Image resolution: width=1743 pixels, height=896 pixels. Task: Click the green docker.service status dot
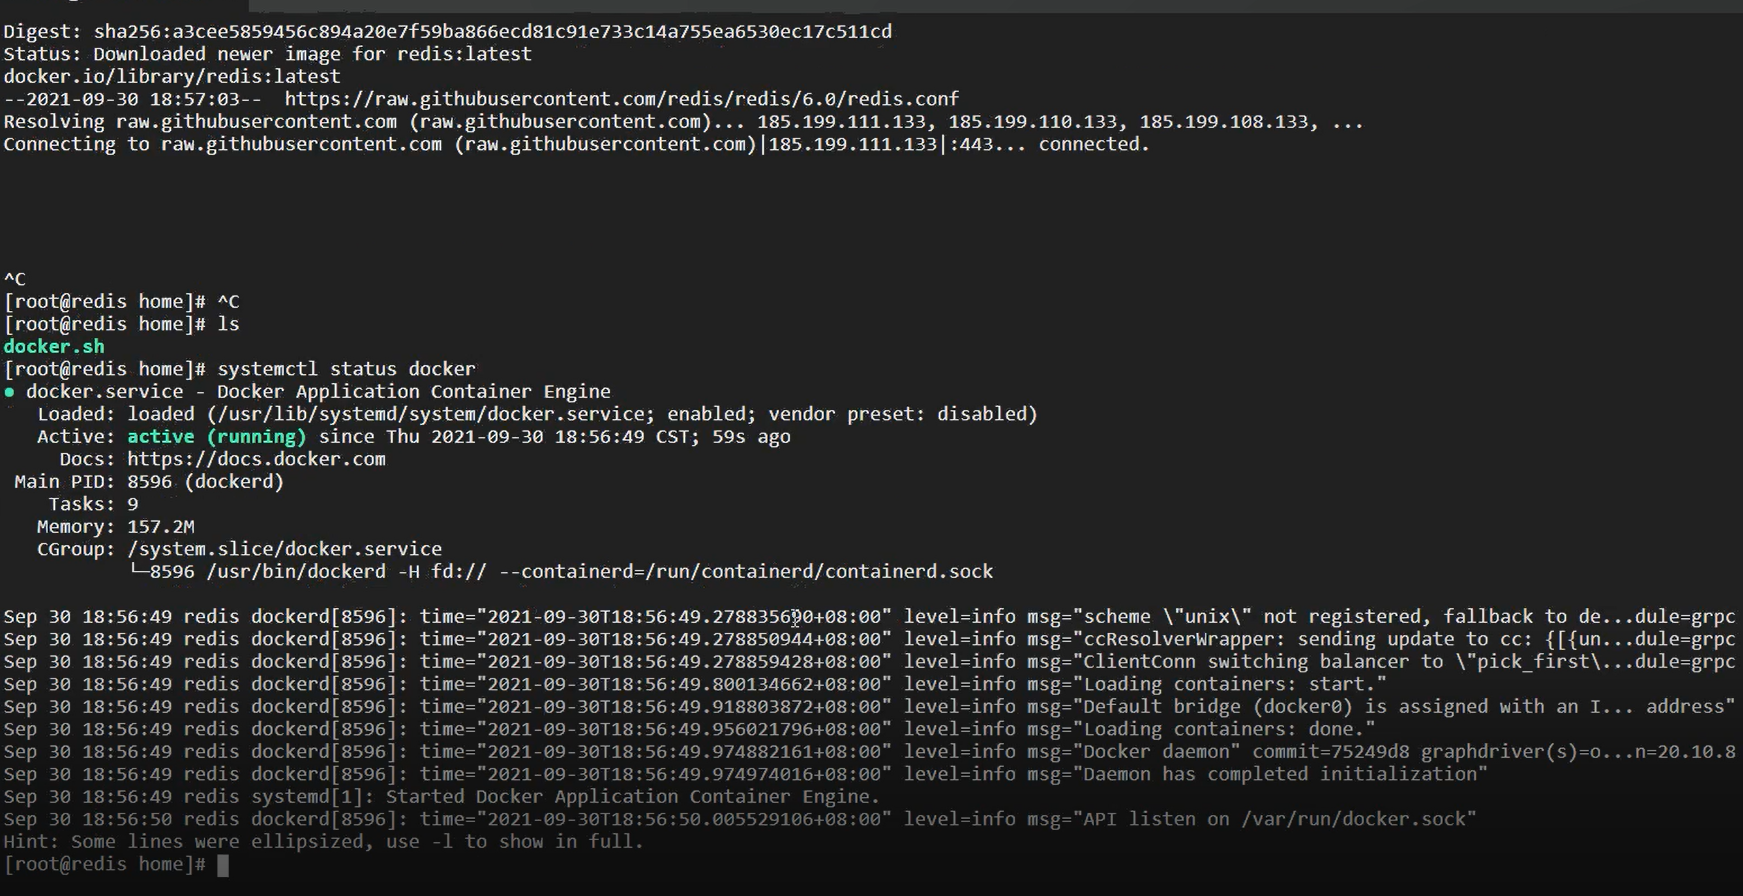[x=10, y=392]
